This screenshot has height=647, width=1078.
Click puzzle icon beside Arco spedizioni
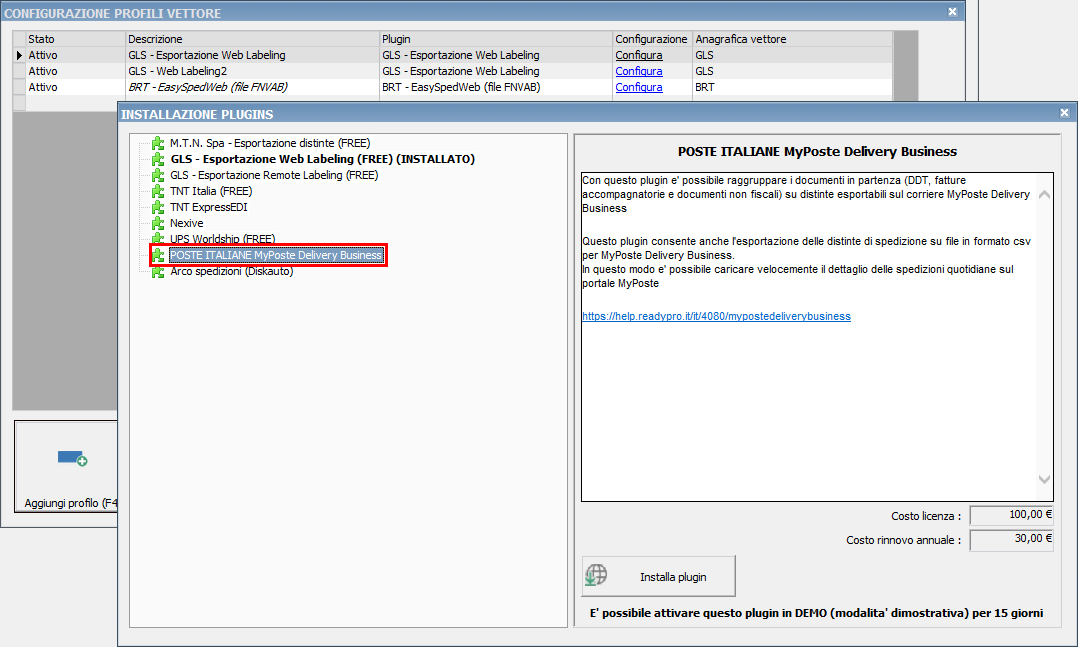coord(158,271)
